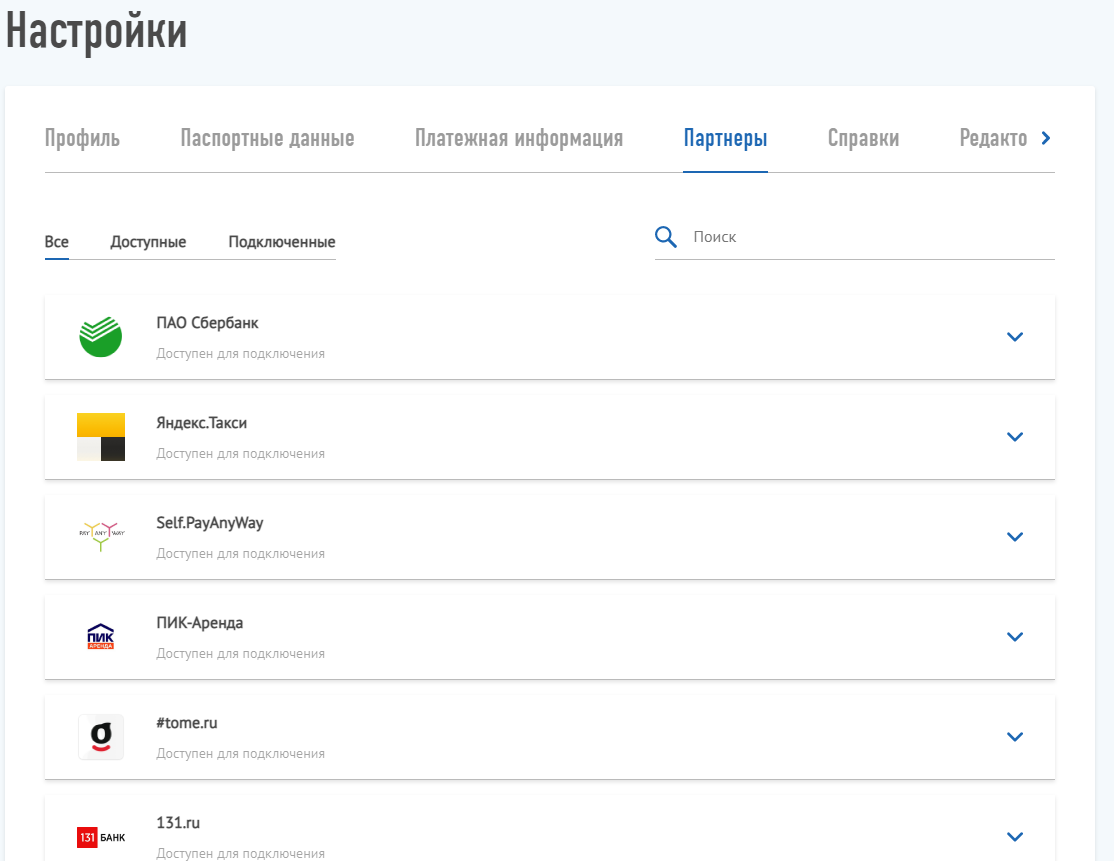1114x861 pixels.
Task: Expand the #tome.ru partner chevron
Action: click(x=1015, y=737)
